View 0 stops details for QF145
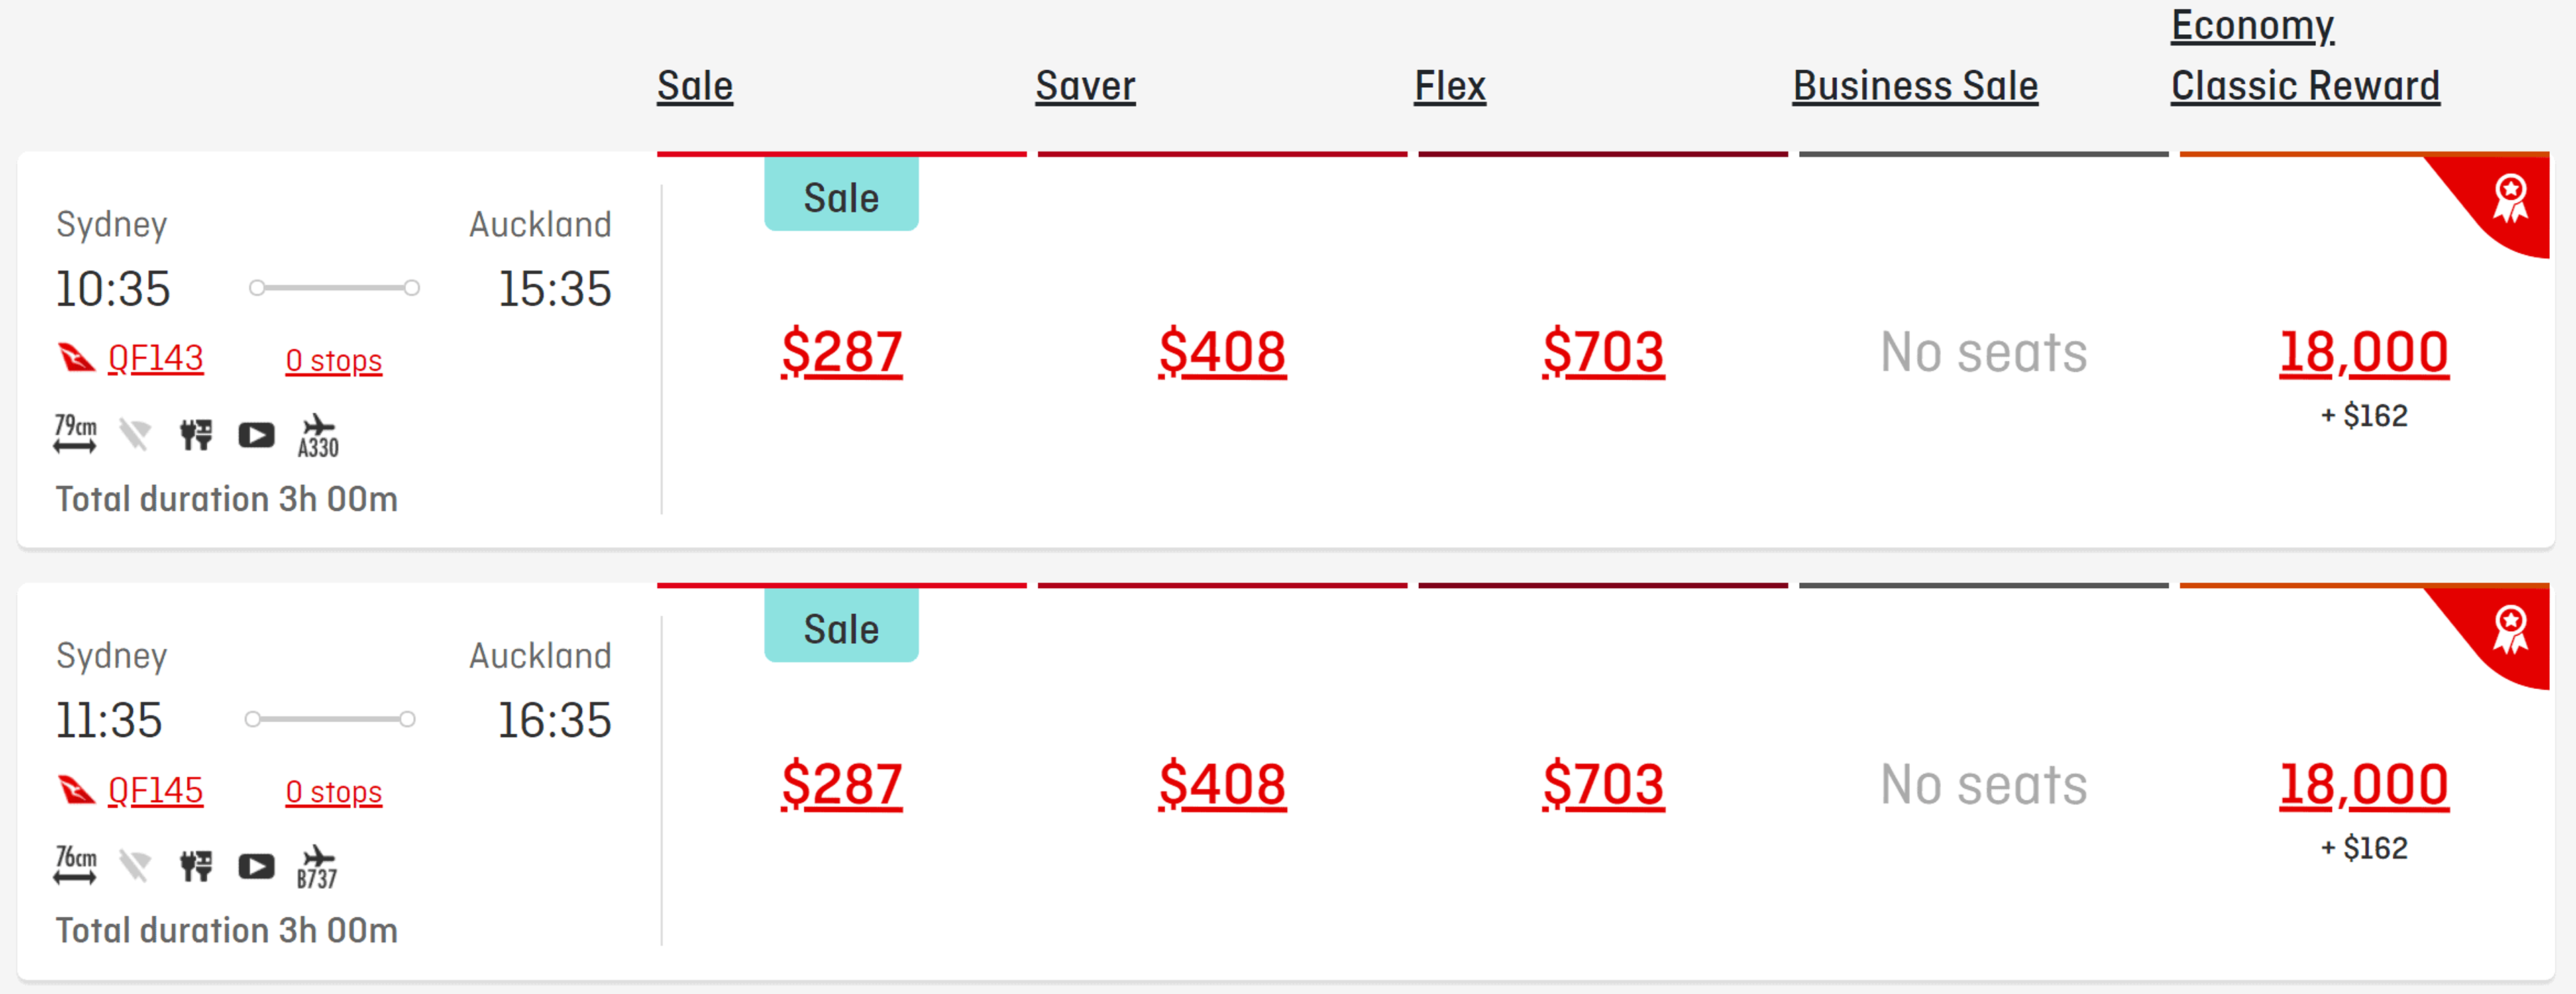The width and height of the screenshot is (2576, 994). 333,792
